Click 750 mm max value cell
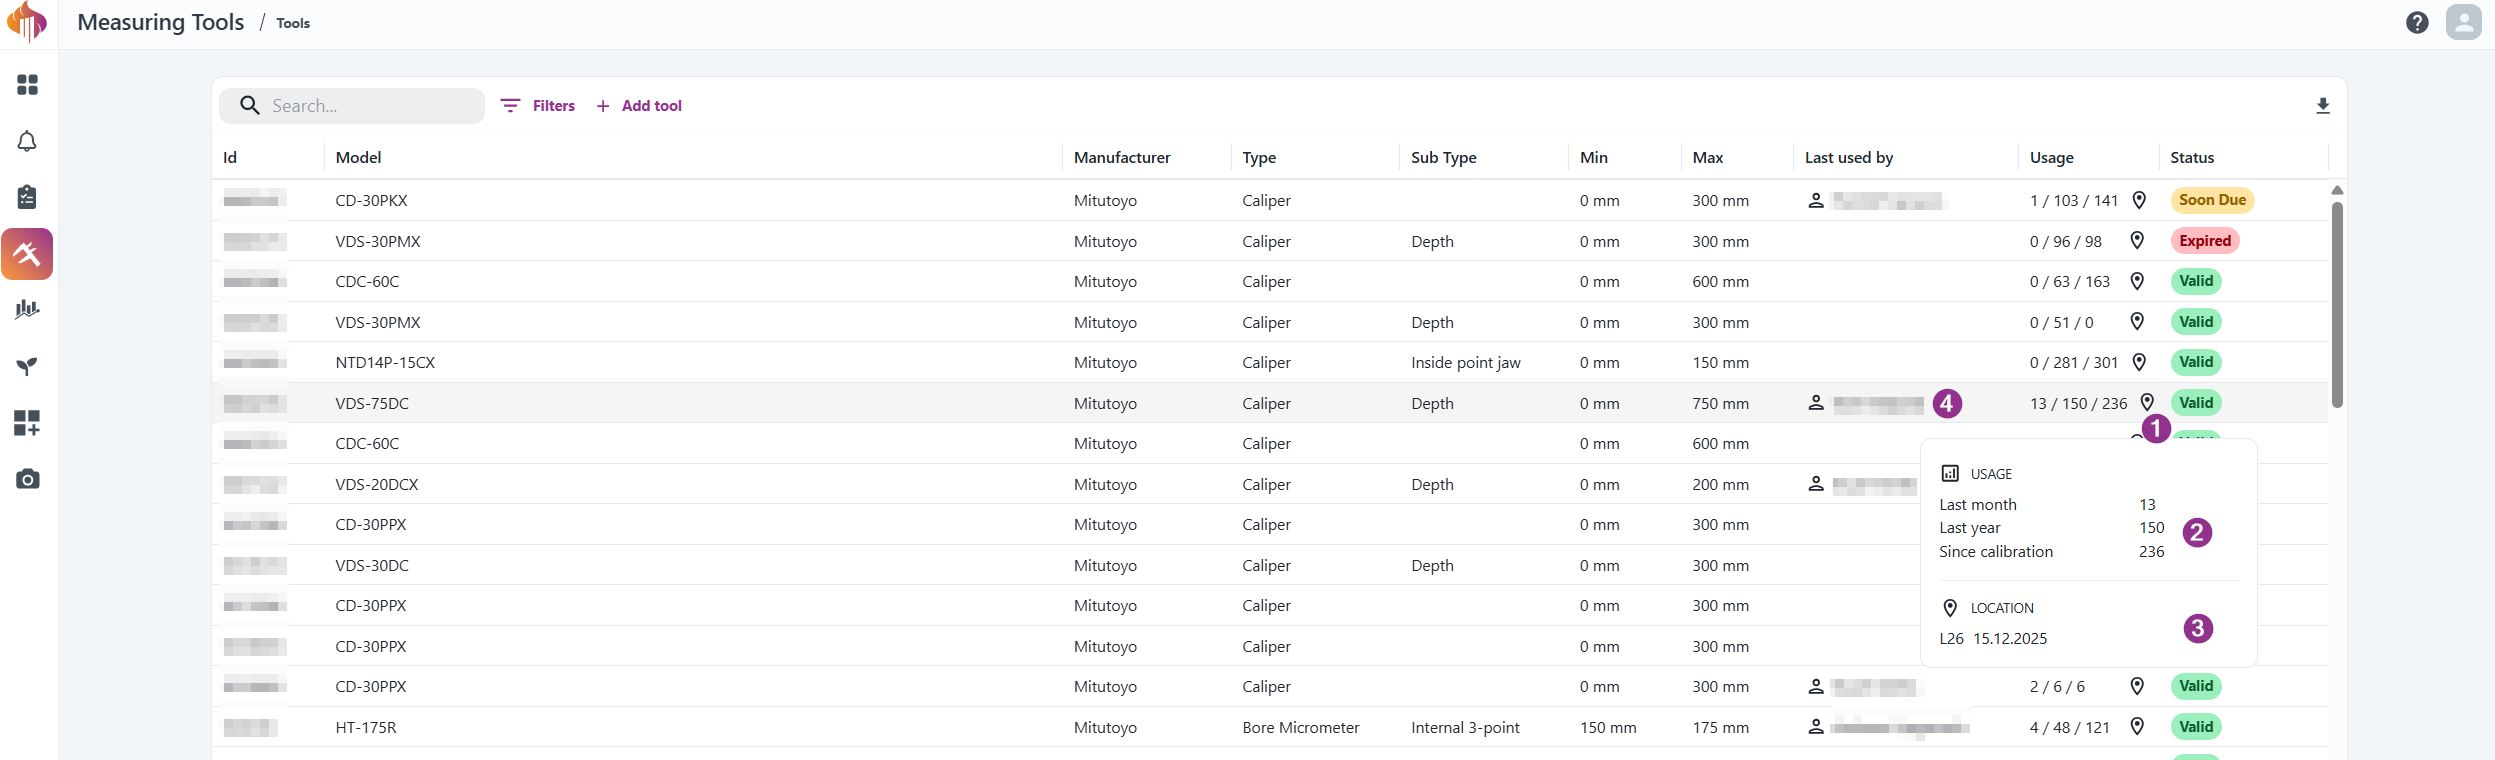This screenshot has height=760, width=2495. [x=1720, y=403]
